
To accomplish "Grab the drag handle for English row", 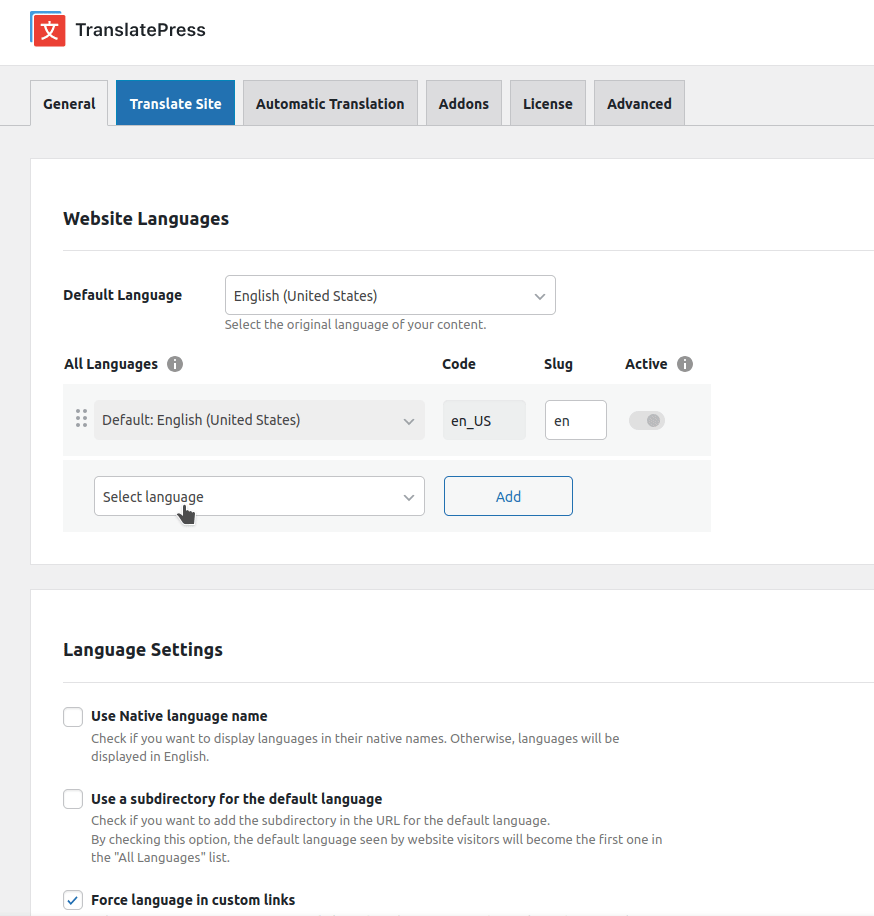I will point(81,418).
